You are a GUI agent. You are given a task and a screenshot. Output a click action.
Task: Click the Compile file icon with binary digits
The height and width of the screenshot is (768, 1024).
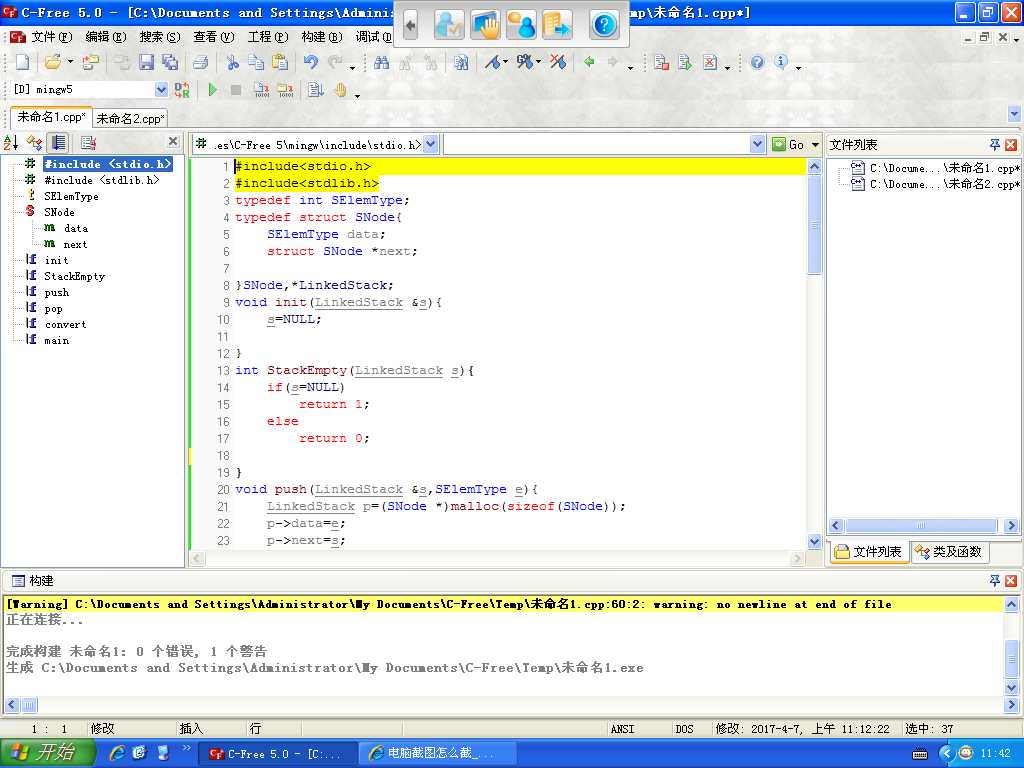pyautogui.click(x=261, y=90)
